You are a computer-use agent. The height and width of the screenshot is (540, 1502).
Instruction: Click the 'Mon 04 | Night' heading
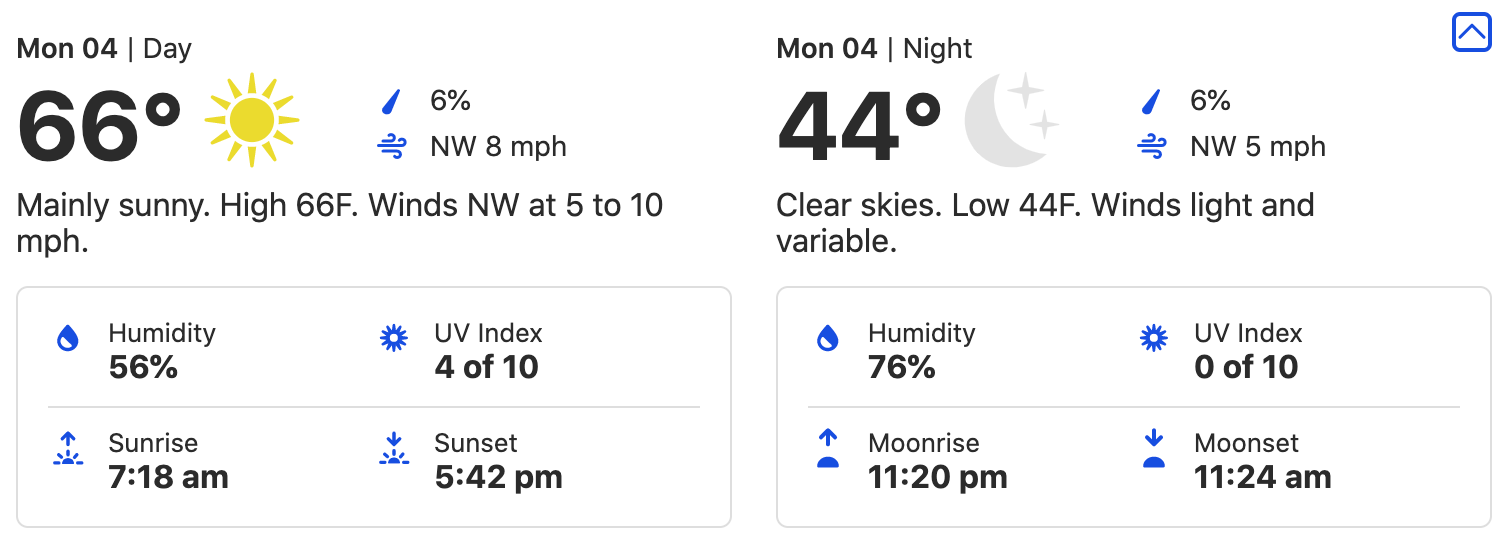click(874, 48)
